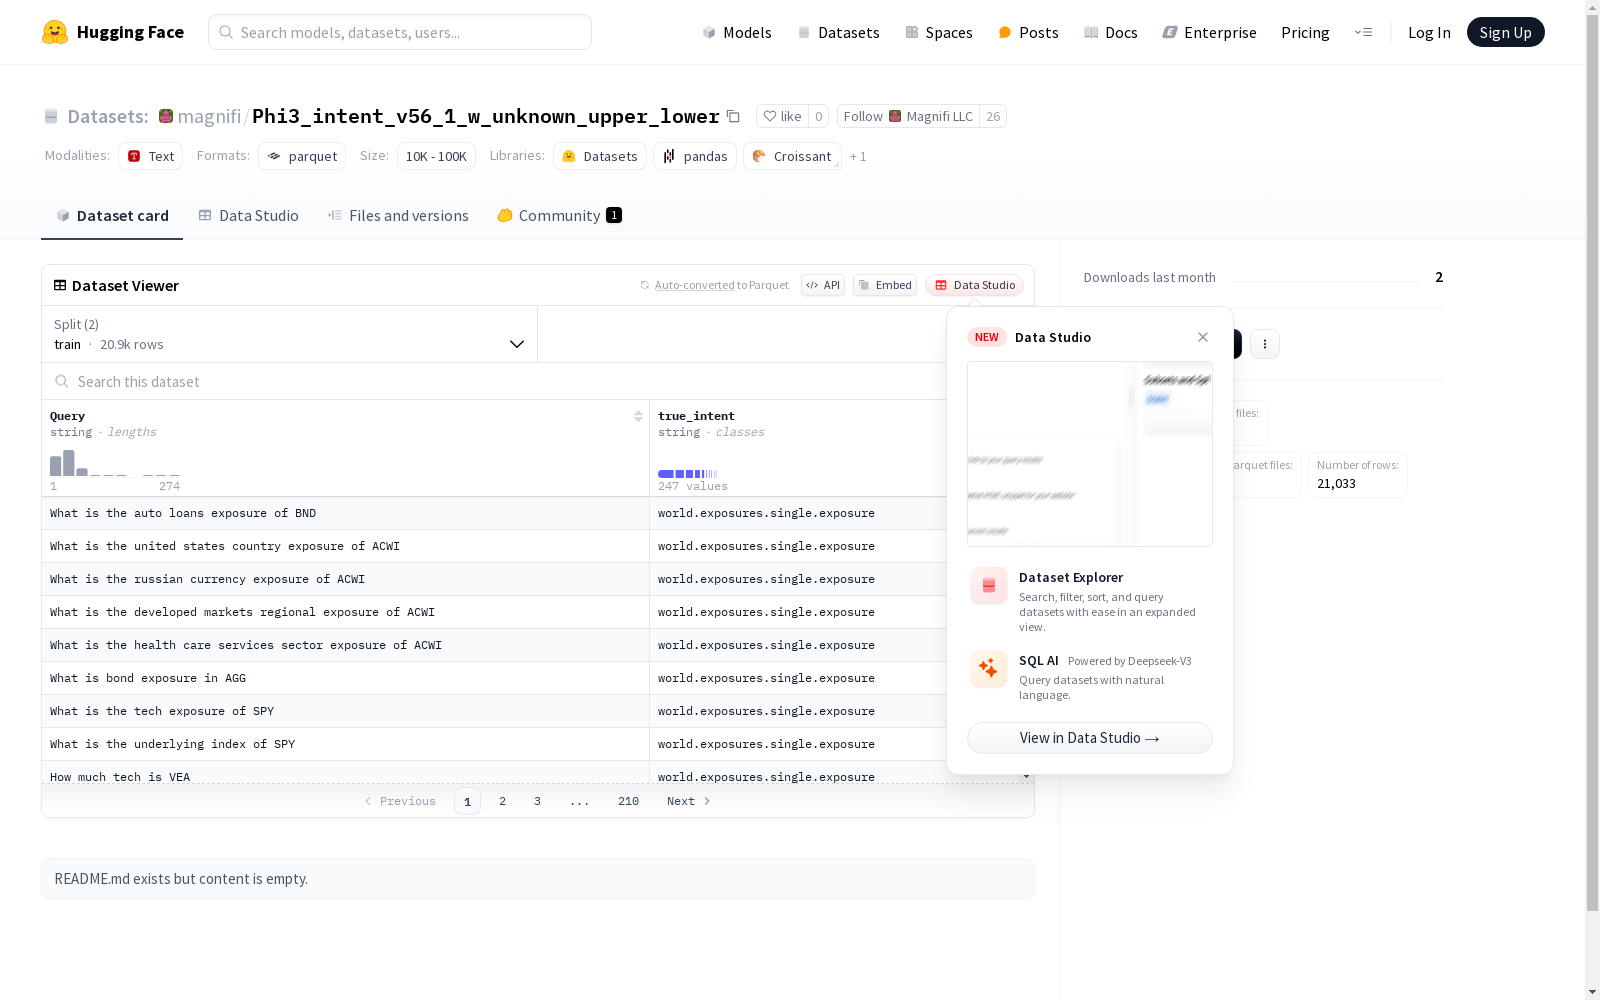This screenshot has height=1000, width=1600.
Task: Visit the Pricing page
Action: [x=1305, y=32]
